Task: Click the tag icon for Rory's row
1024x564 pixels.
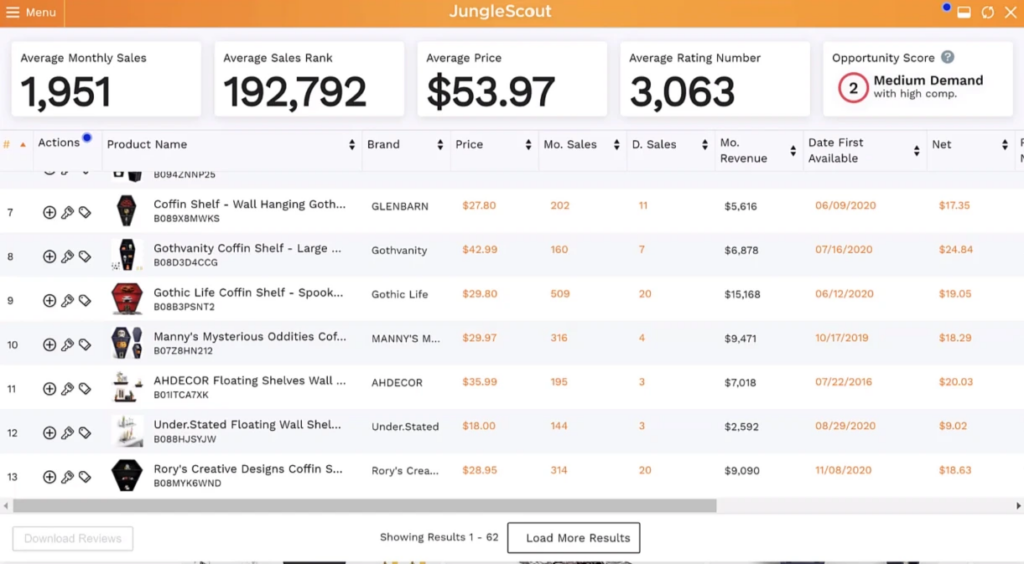Action: [85, 477]
